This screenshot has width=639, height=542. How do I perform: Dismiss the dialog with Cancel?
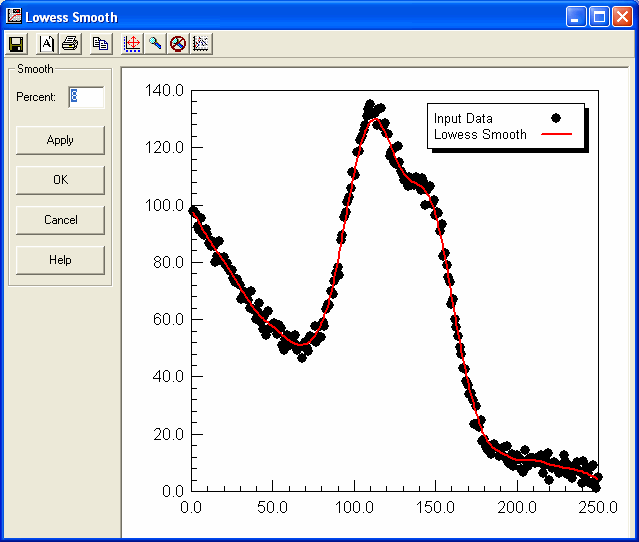click(60, 220)
